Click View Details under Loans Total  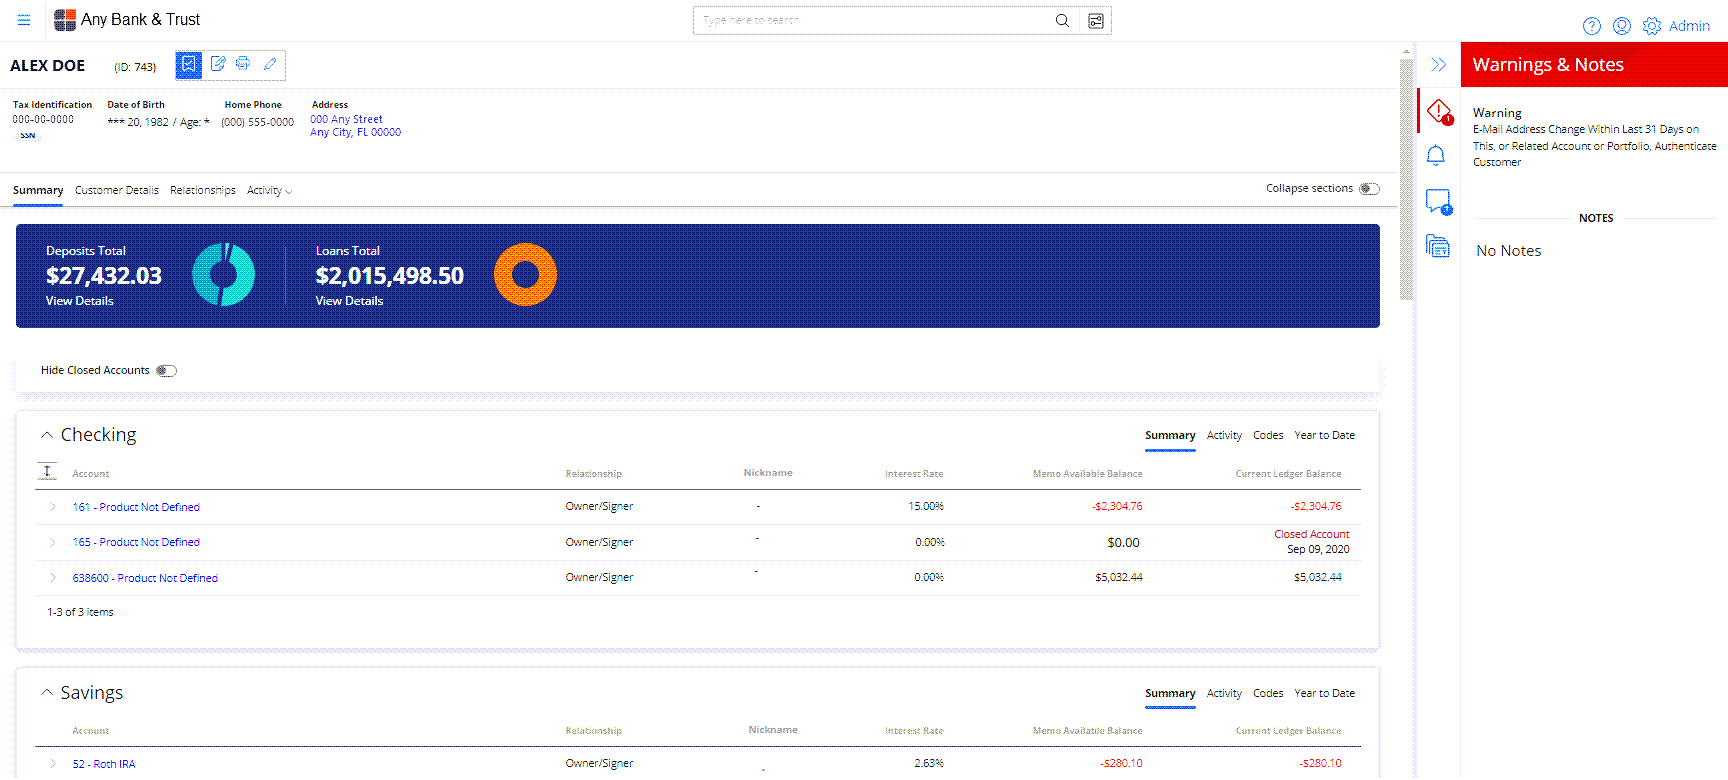[x=349, y=301]
